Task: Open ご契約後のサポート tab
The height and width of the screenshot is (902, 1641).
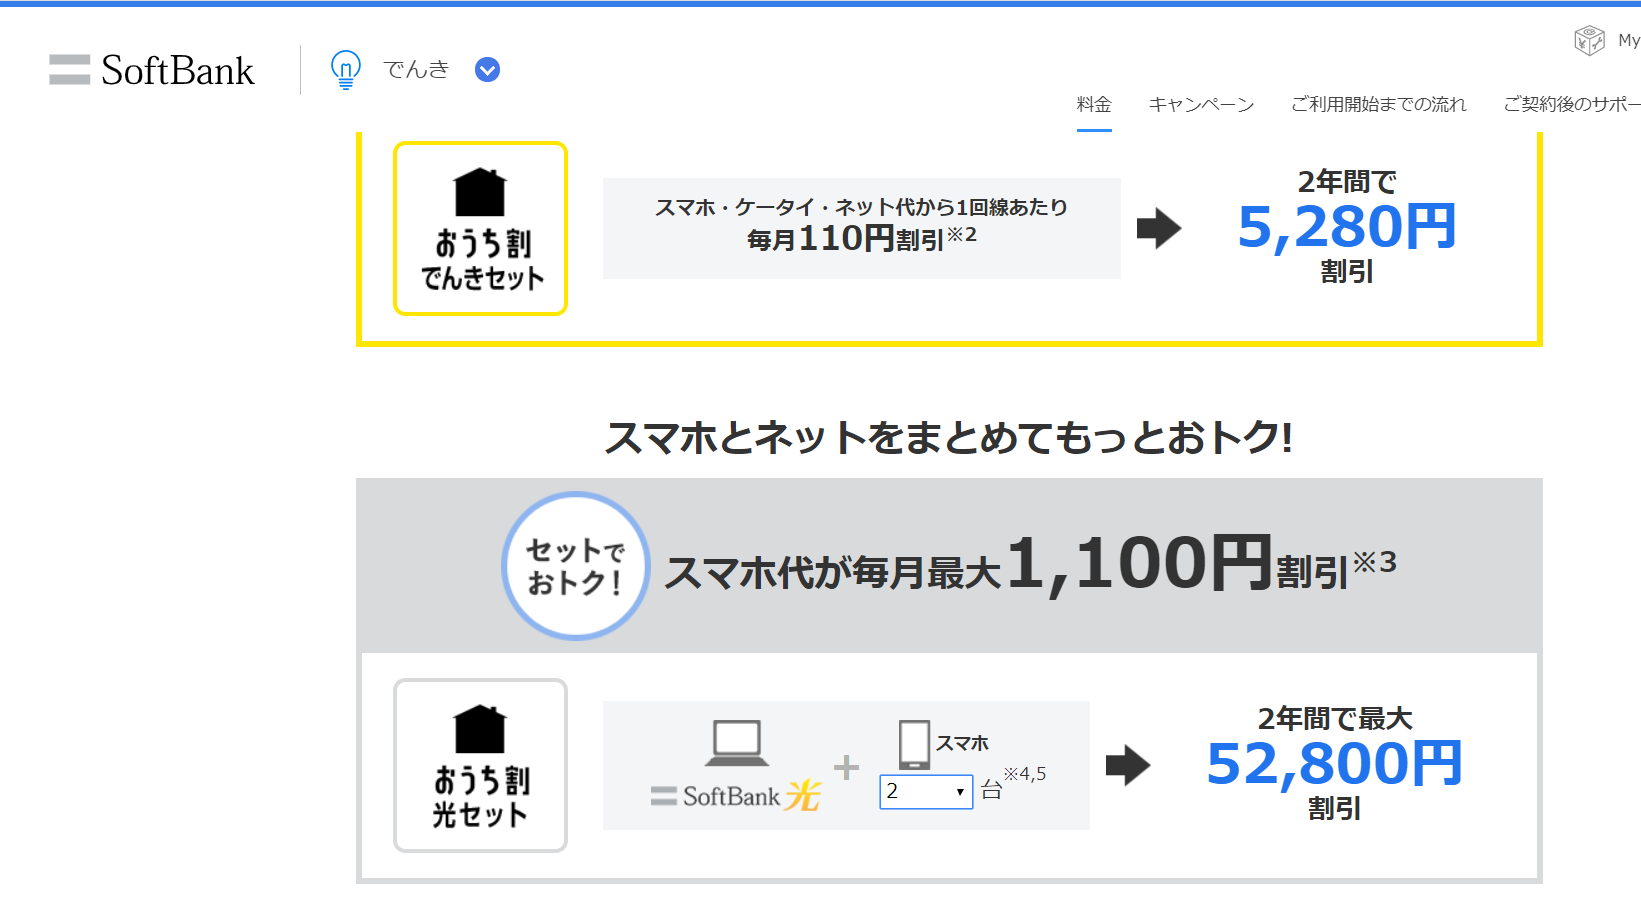Action: click(1572, 104)
